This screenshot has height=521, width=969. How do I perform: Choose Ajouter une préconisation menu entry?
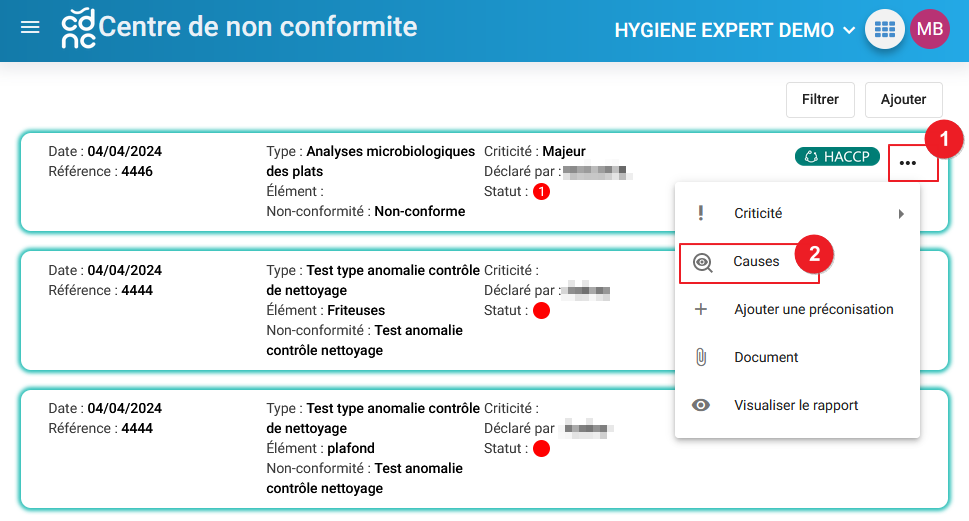point(813,309)
